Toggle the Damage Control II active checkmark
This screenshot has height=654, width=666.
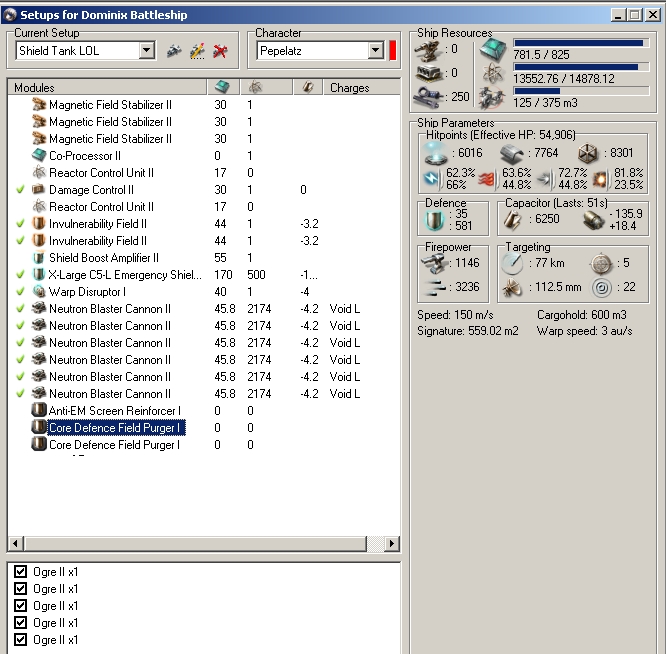(x=20, y=189)
